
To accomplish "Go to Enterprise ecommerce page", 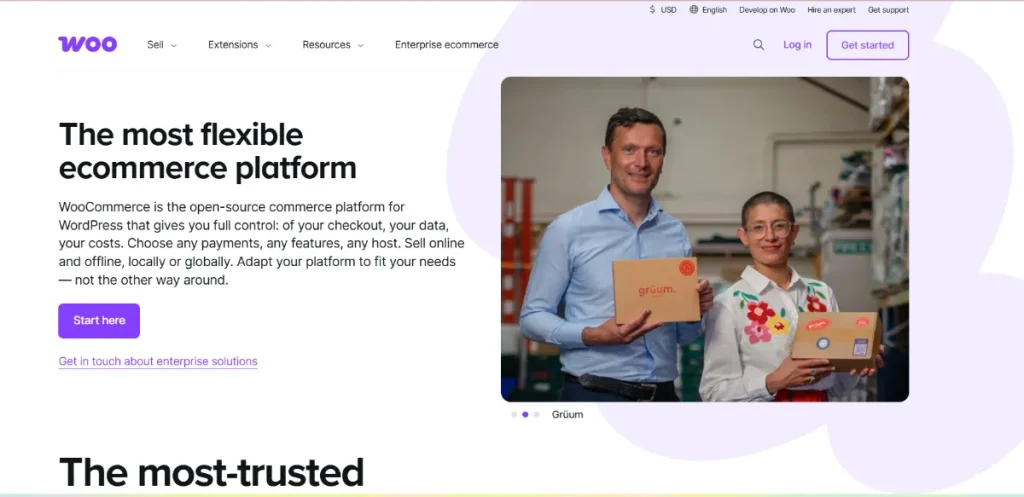I will coord(446,45).
